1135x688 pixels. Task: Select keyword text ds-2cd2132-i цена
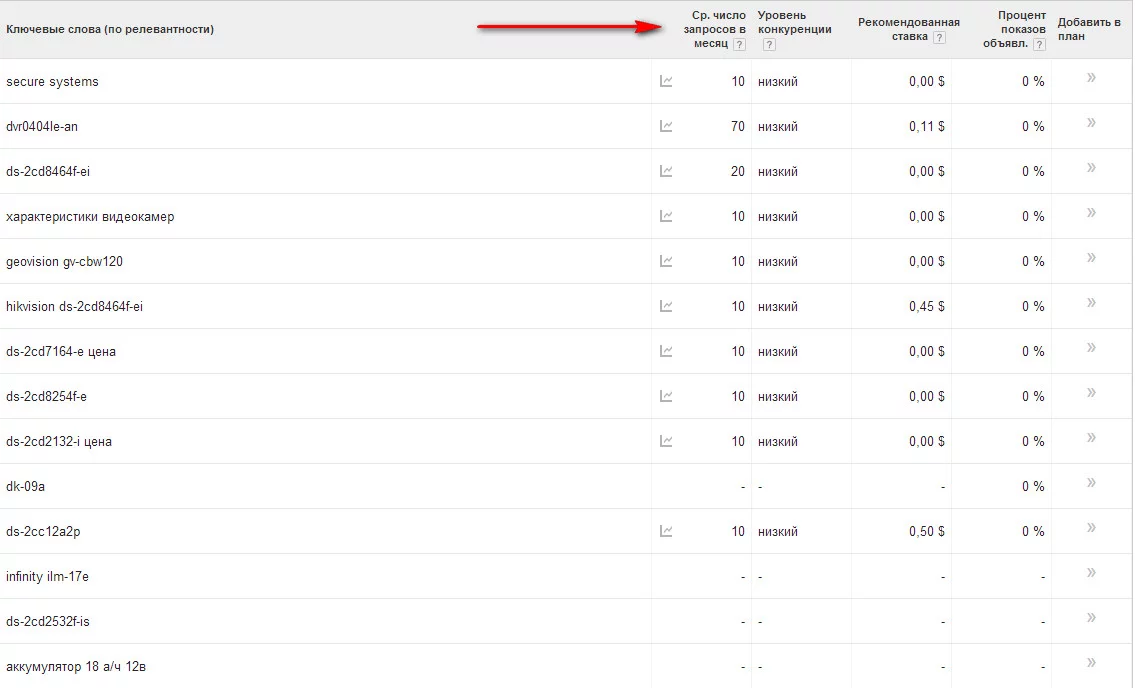click(59, 441)
